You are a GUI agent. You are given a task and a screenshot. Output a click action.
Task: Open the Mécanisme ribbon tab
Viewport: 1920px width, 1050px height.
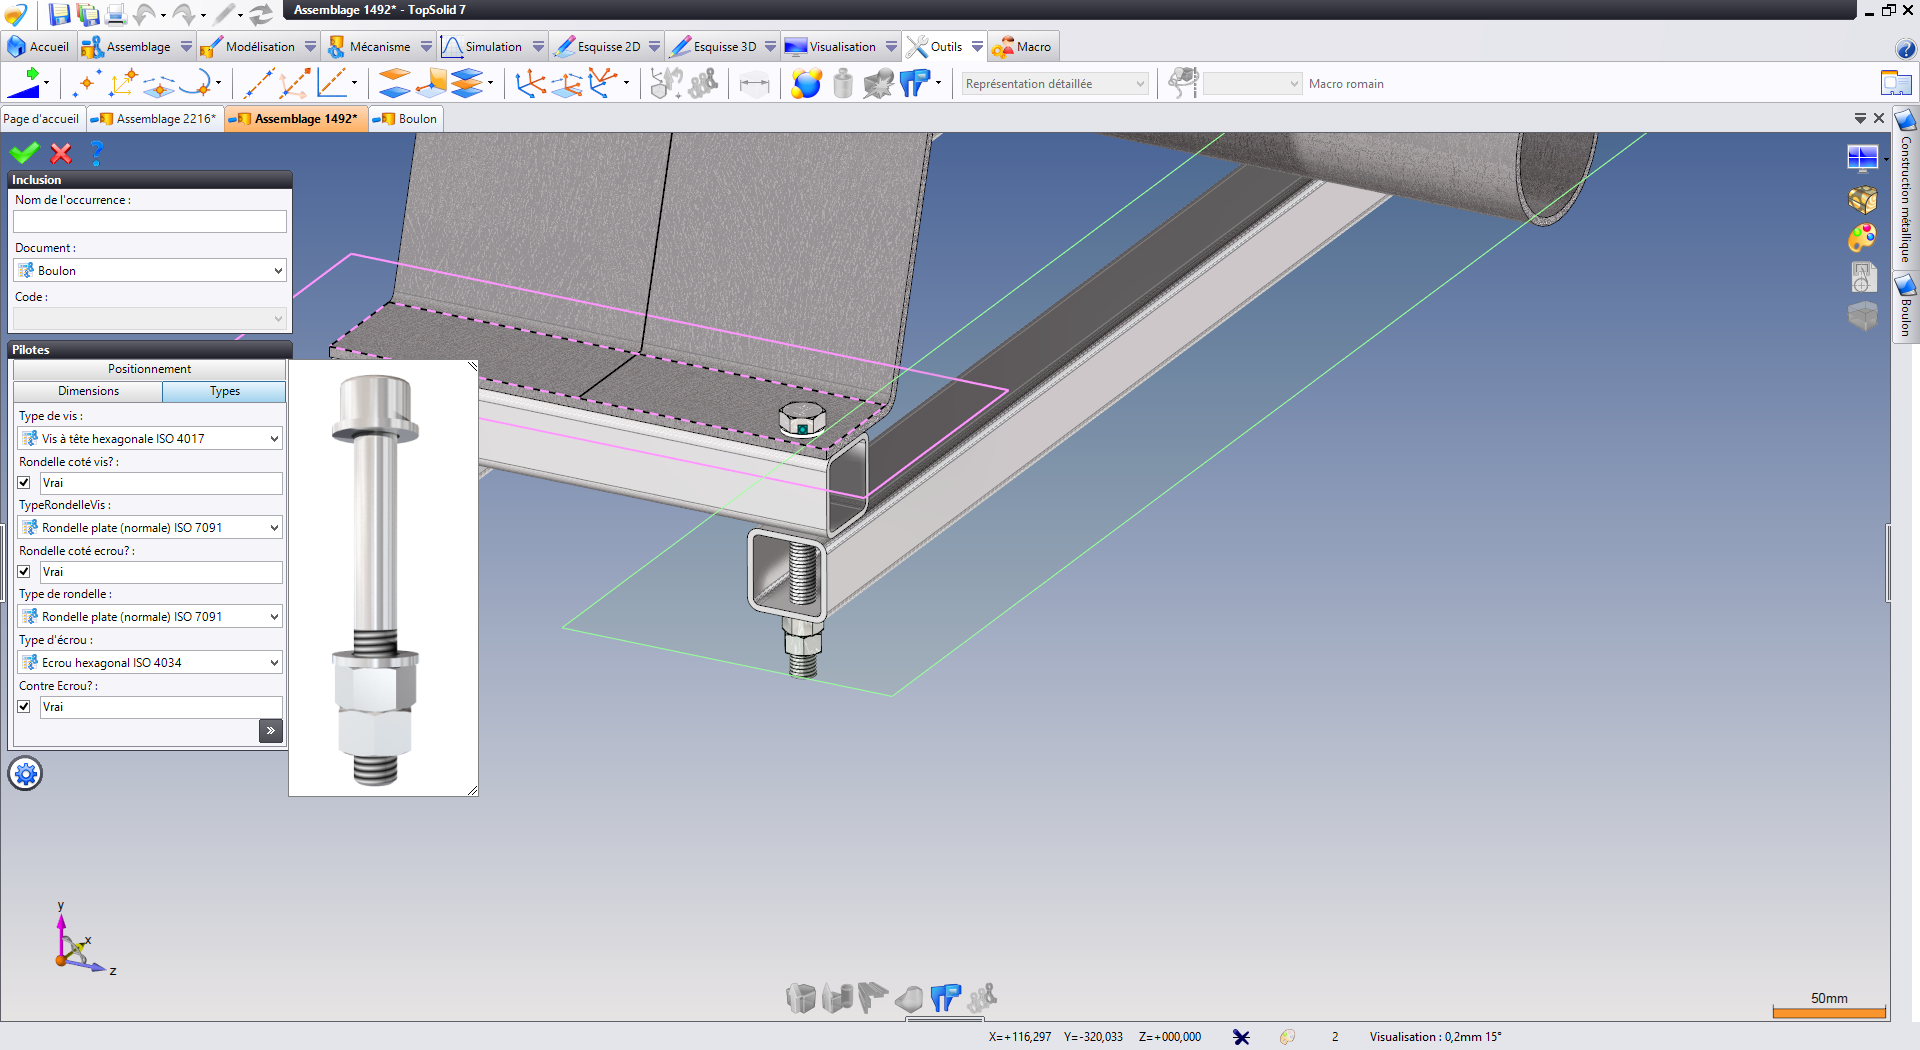pyautogui.click(x=369, y=47)
